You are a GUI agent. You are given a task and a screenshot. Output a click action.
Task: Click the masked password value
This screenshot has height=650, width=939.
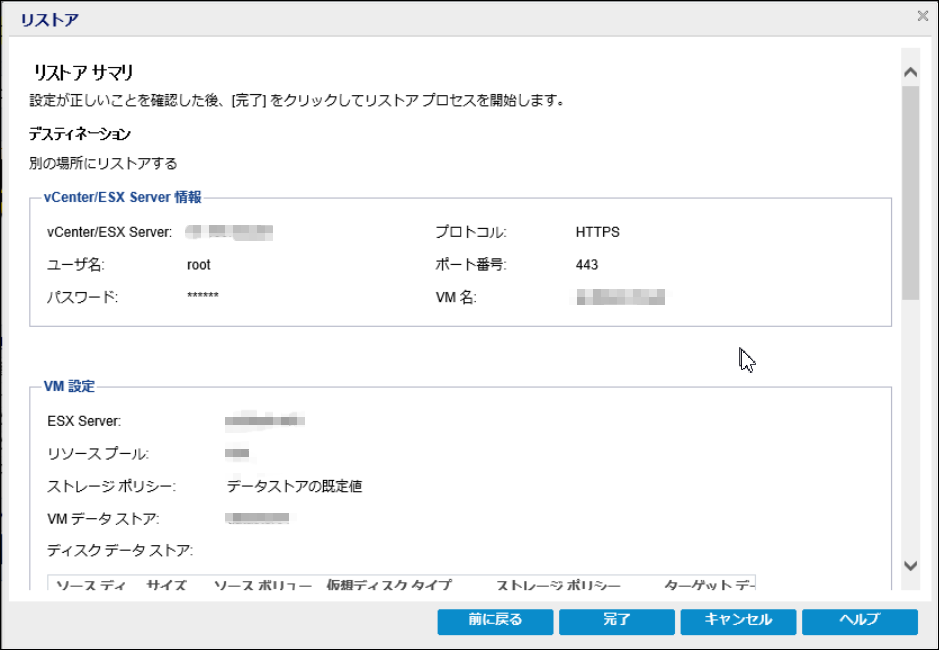pyautogui.click(x=203, y=298)
